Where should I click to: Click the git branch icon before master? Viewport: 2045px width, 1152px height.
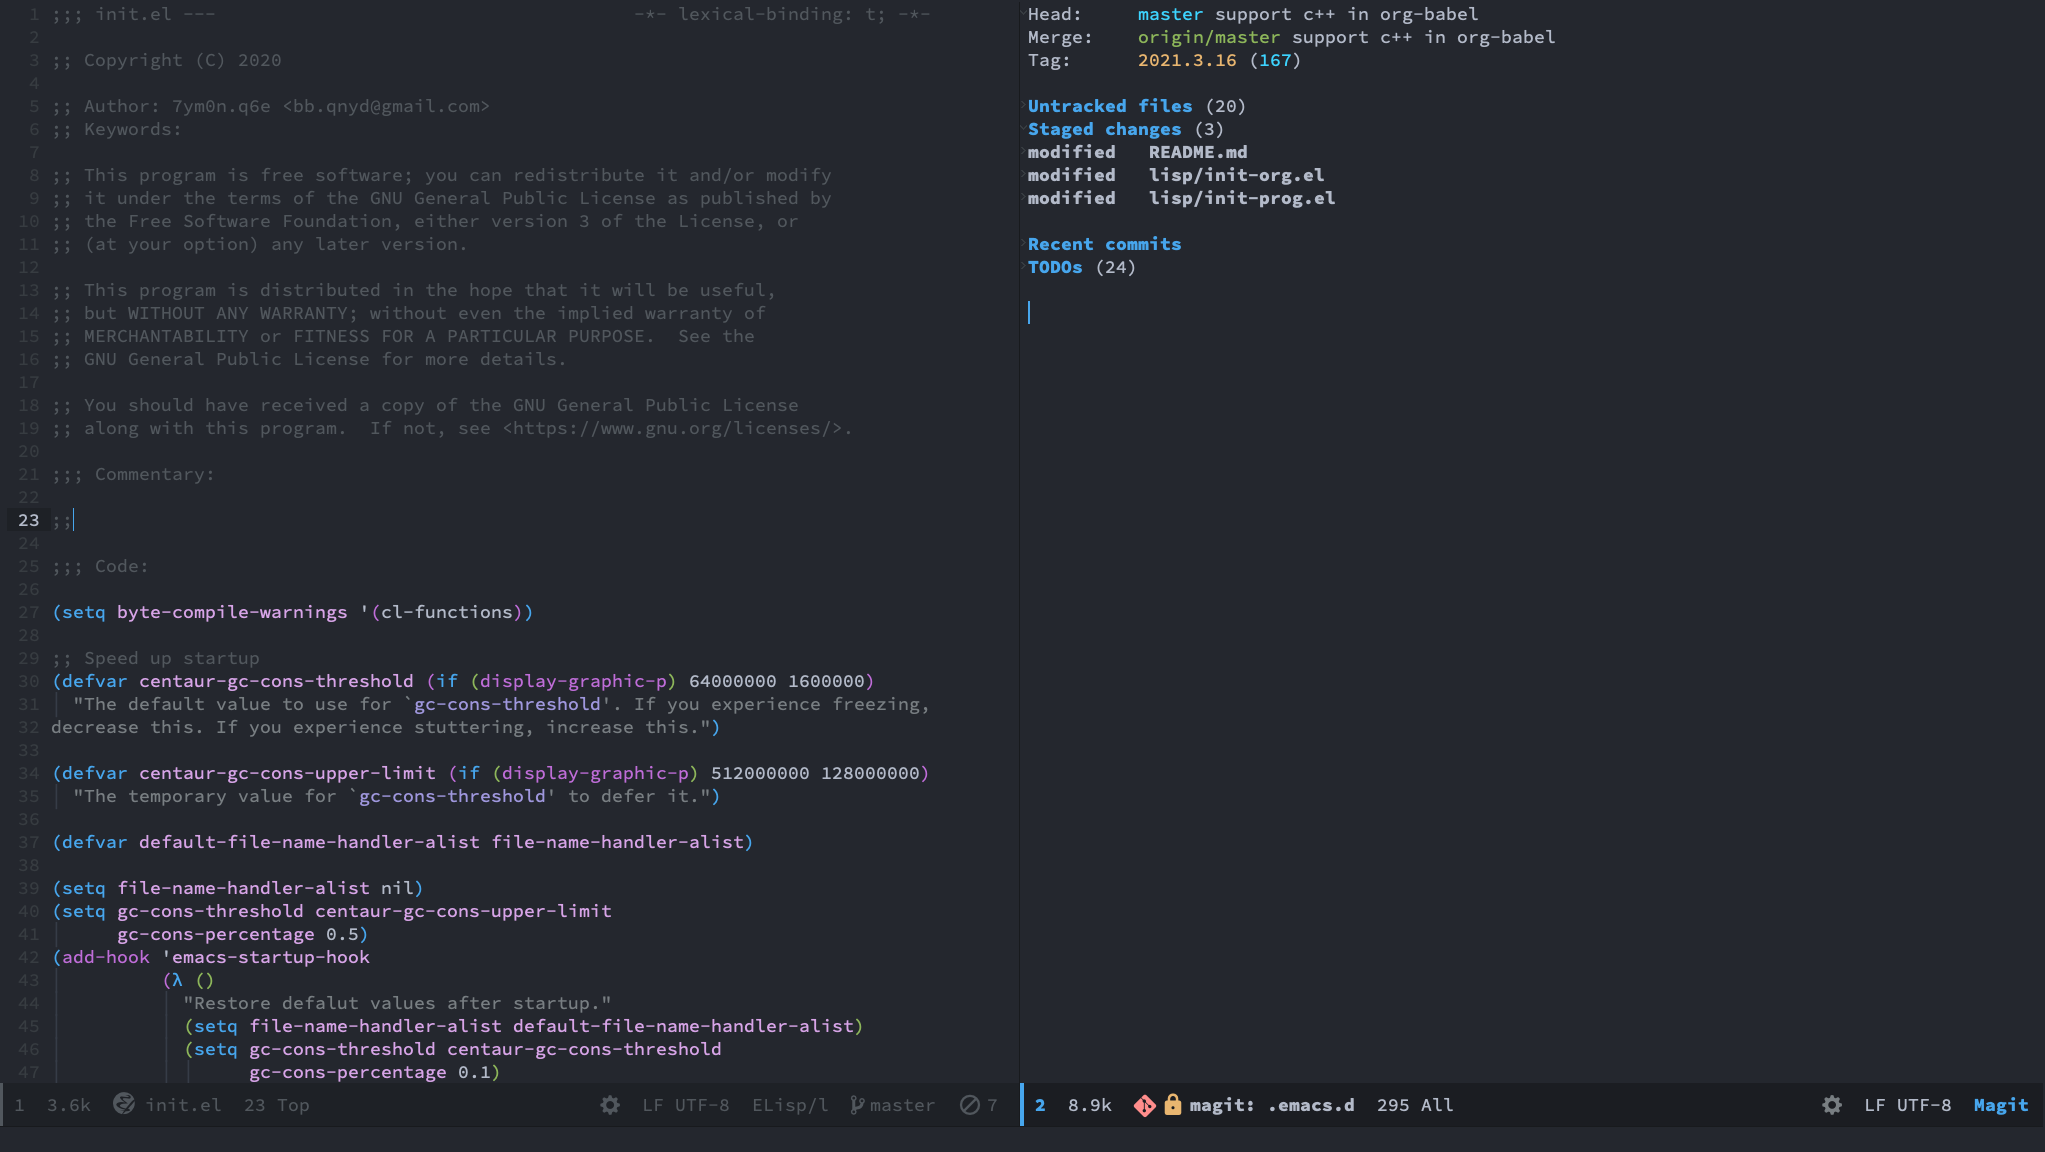(x=857, y=1105)
